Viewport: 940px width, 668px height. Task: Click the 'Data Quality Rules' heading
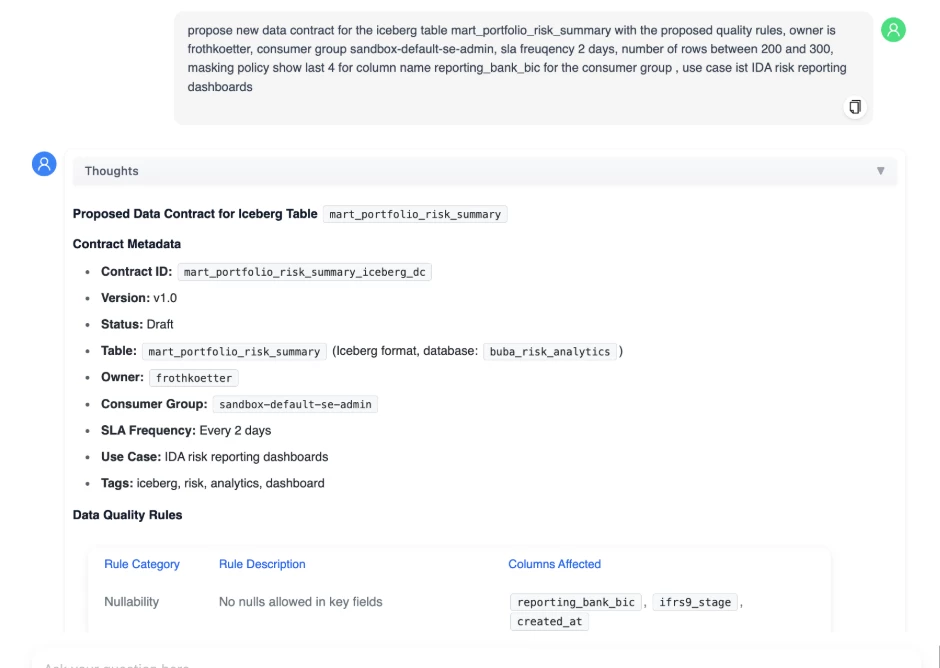(128, 515)
